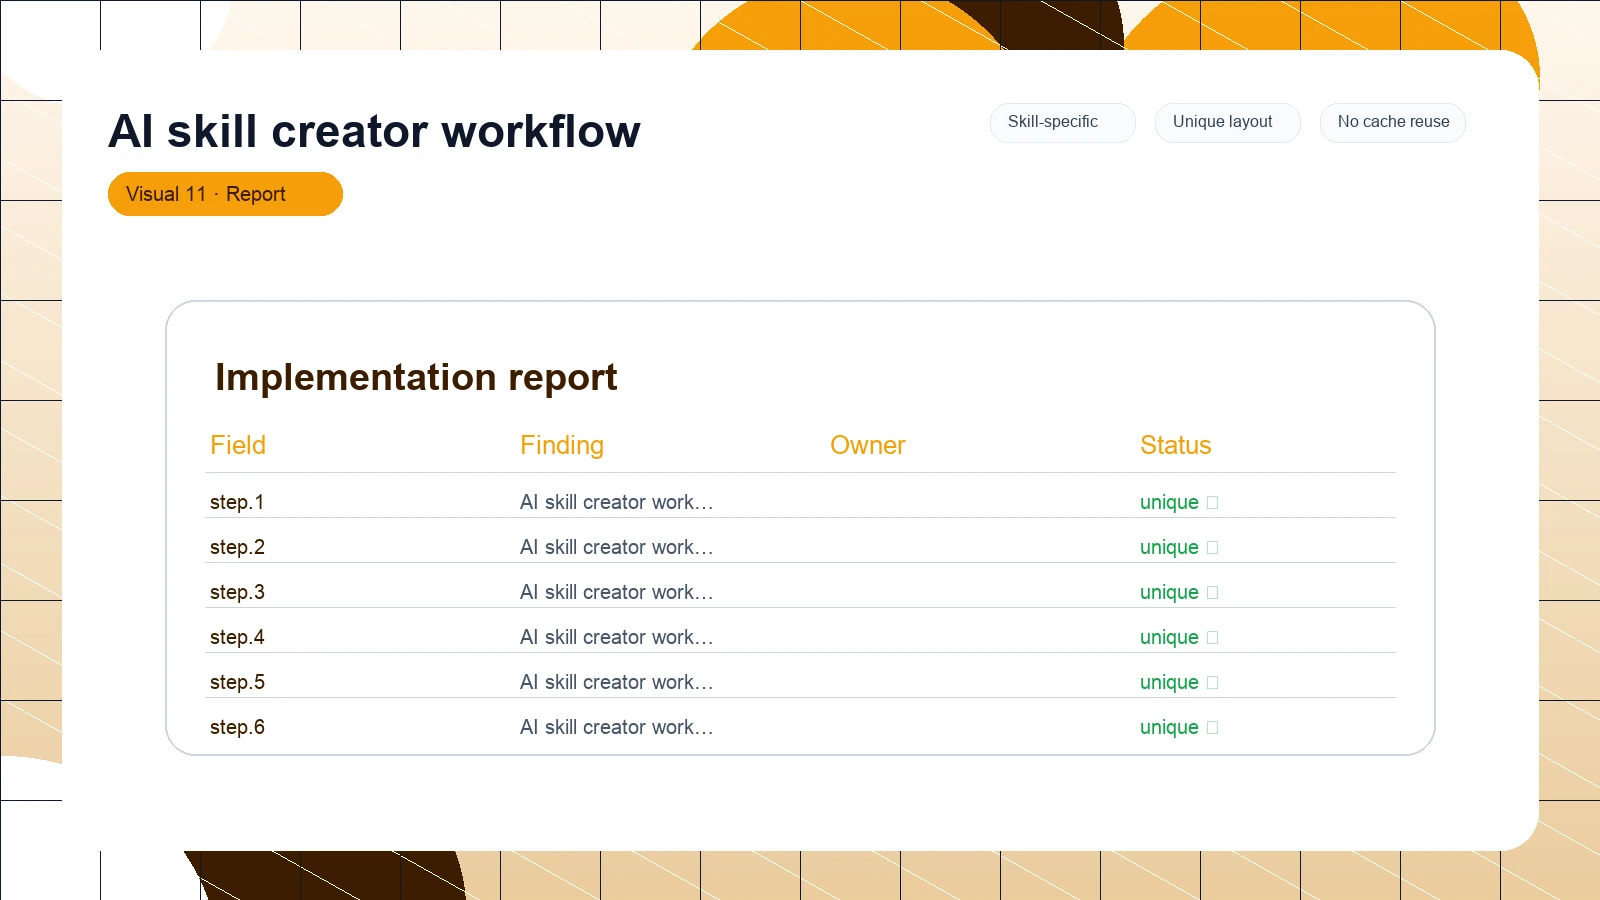The image size is (1600, 900).
Task: Click the step.3 row finding text
Action: pyautogui.click(x=617, y=592)
